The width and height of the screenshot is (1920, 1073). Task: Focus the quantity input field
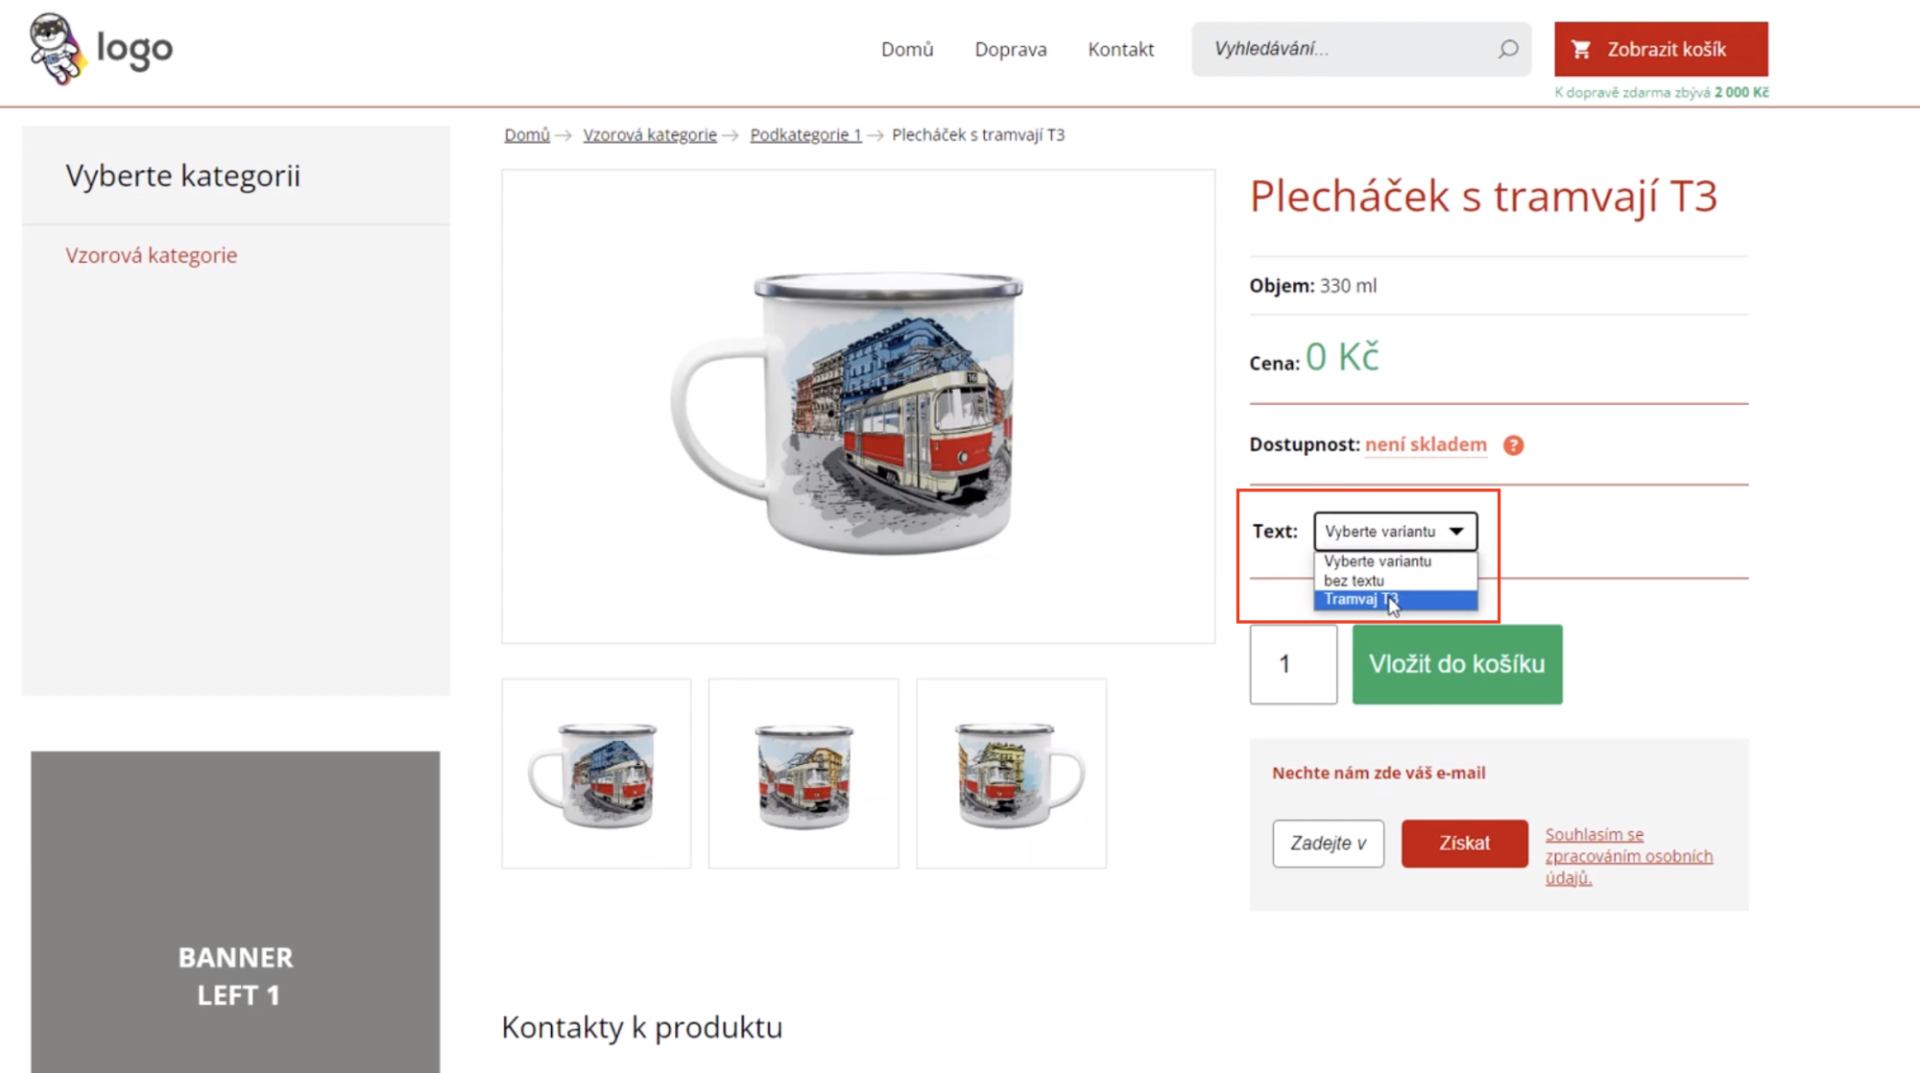pyautogui.click(x=1292, y=664)
